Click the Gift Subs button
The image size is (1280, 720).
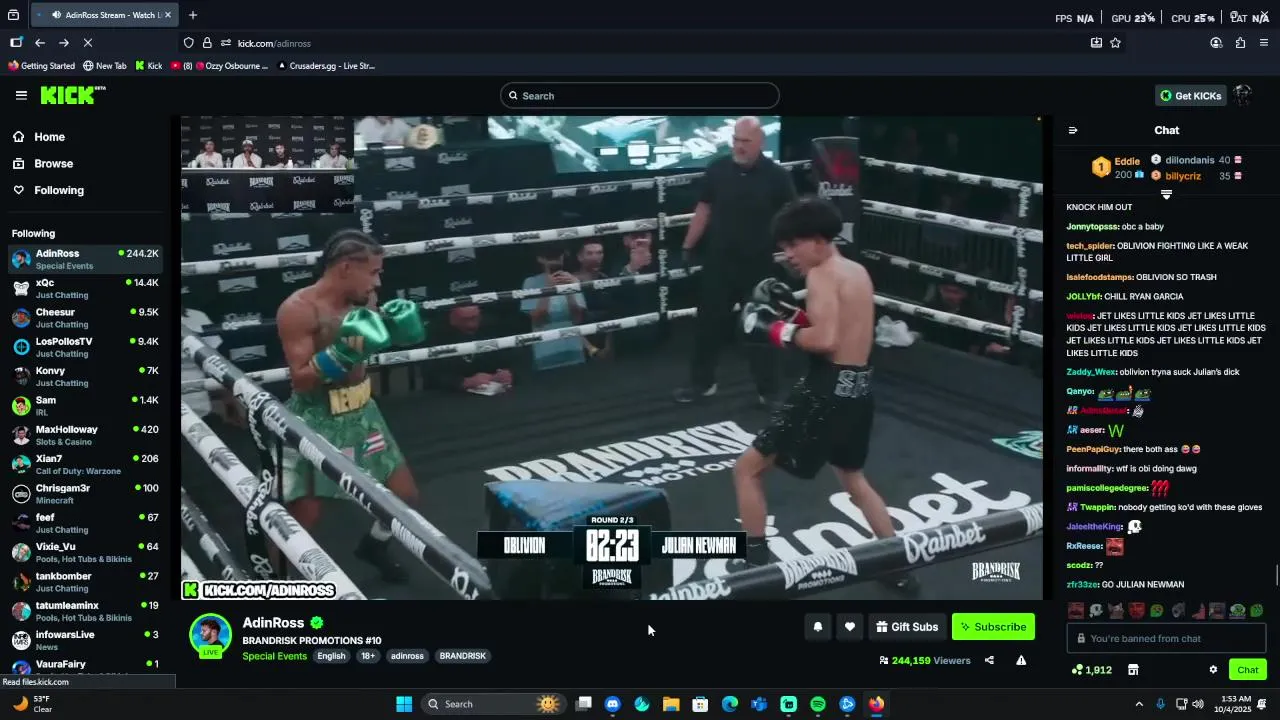907,627
